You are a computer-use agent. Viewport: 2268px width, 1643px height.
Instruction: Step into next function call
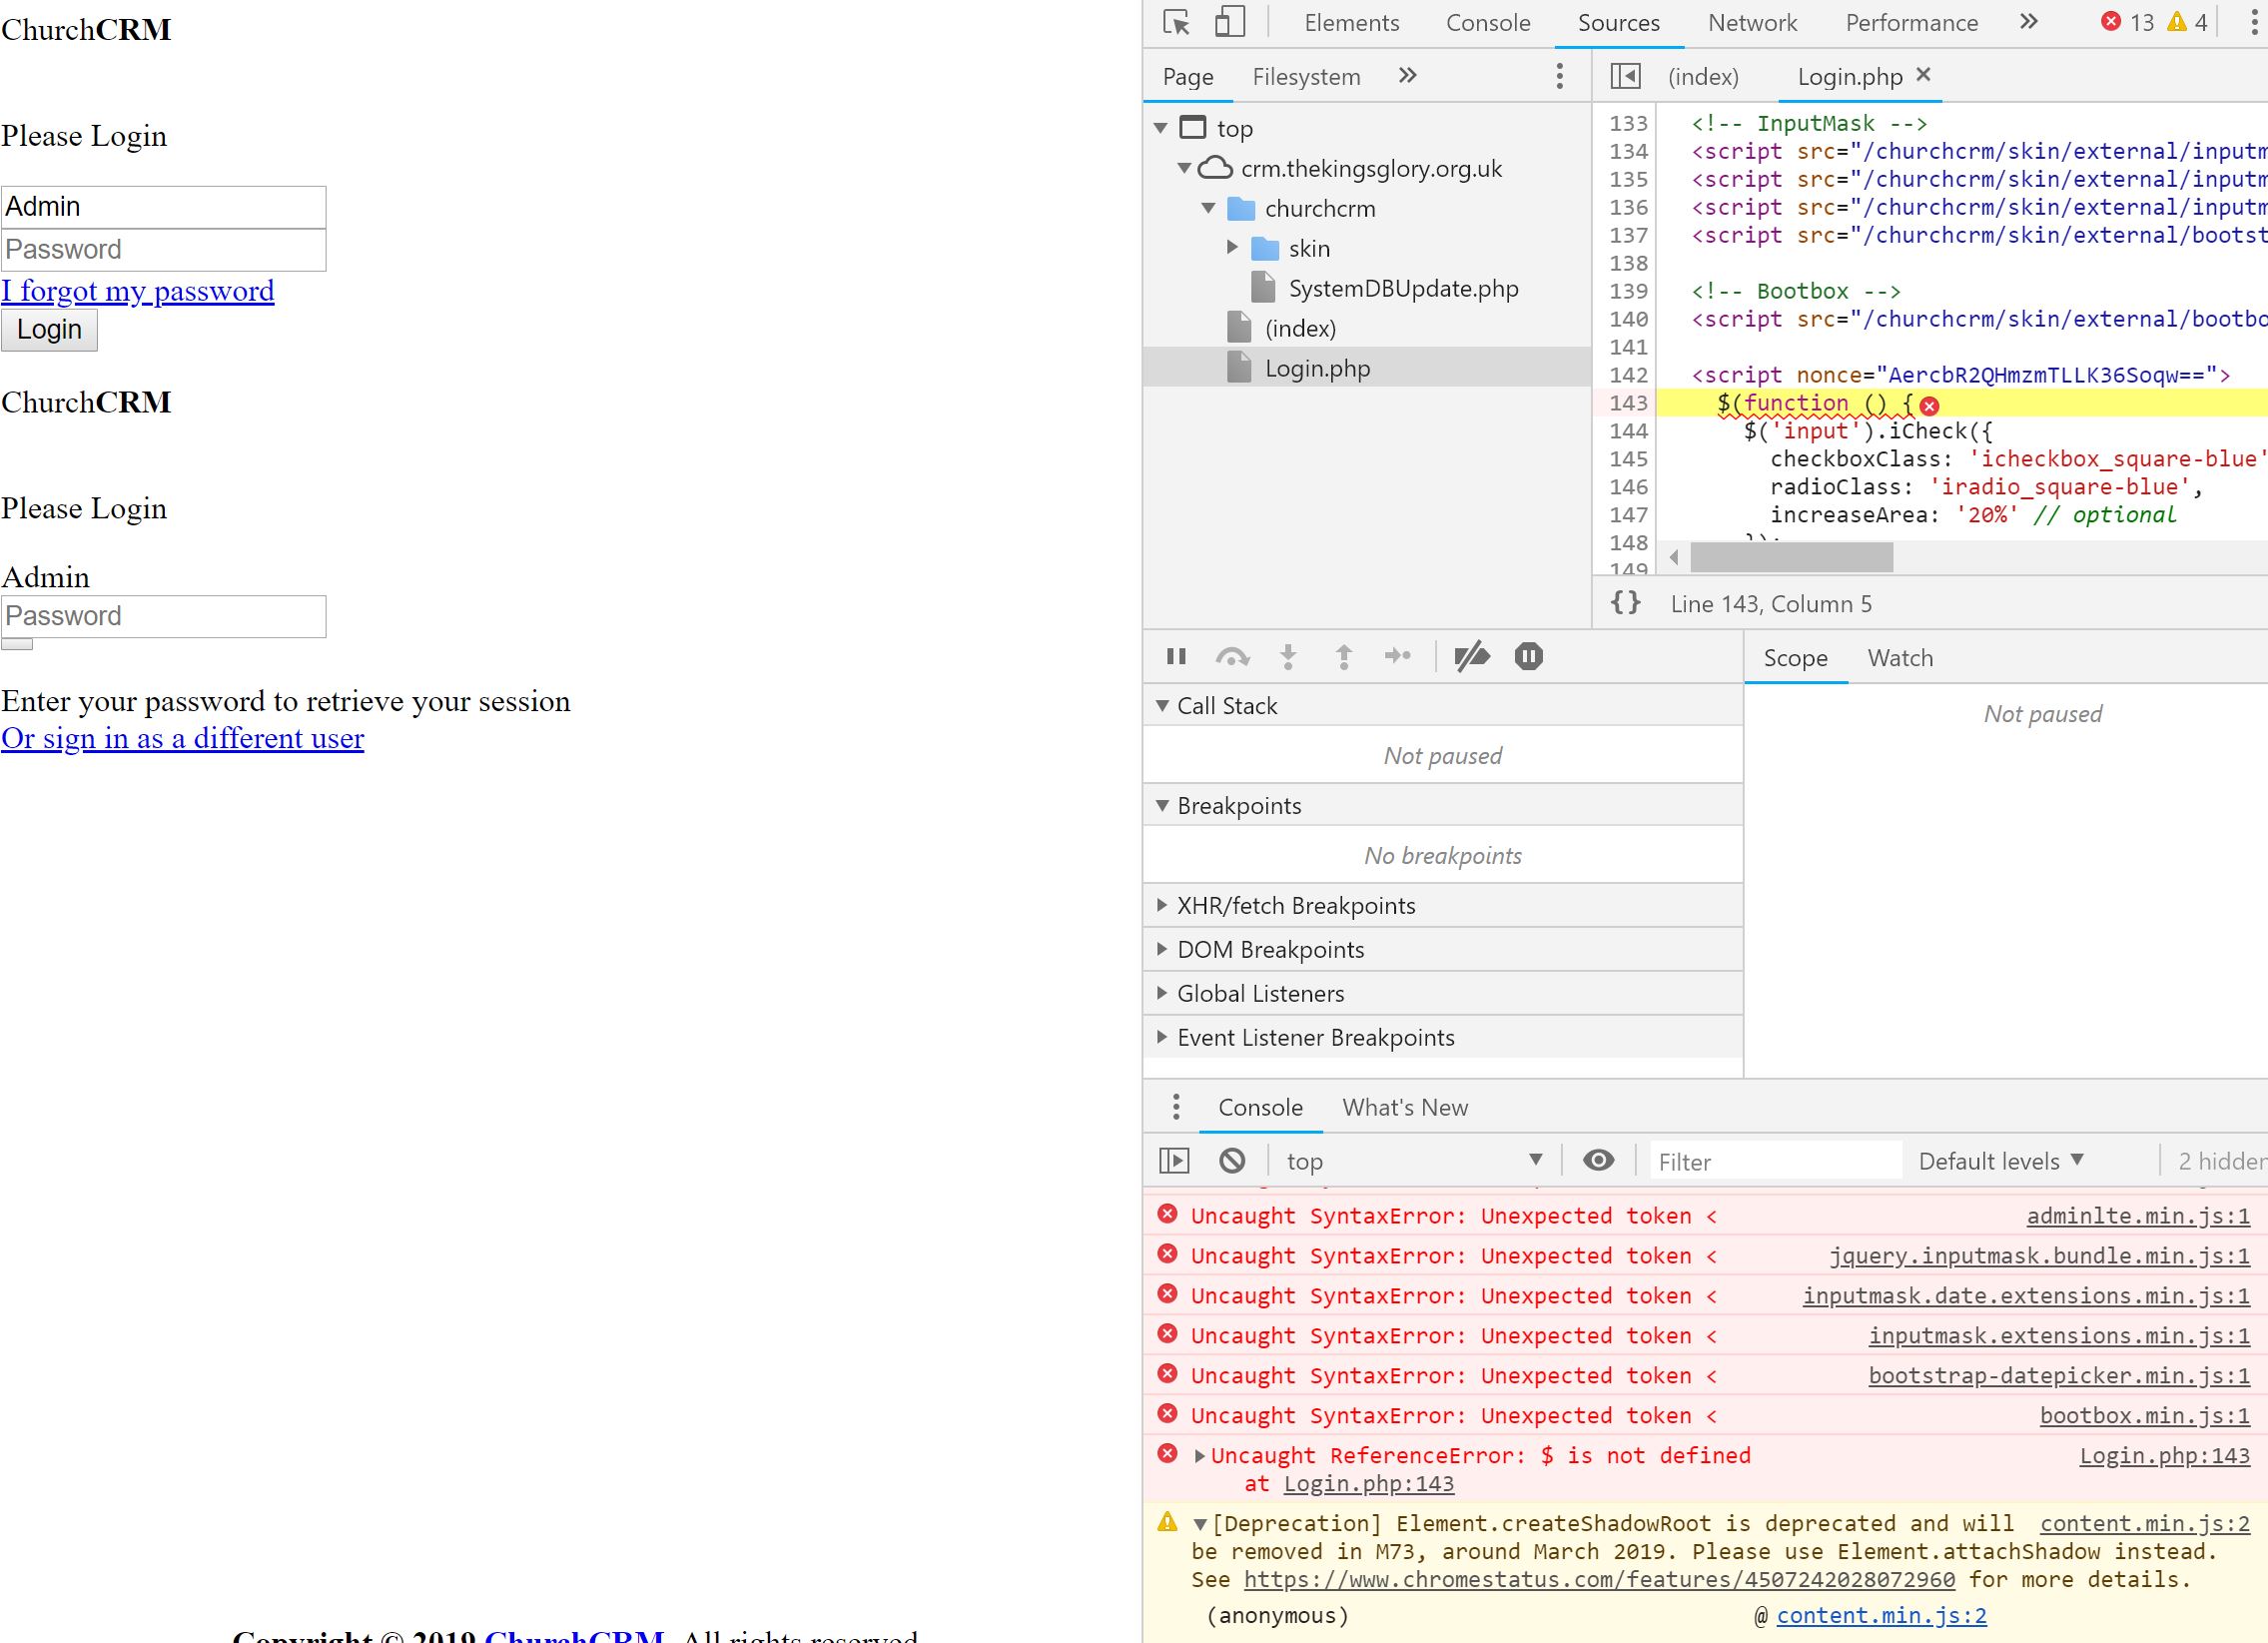pyautogui.click(x=1288, y=657)
